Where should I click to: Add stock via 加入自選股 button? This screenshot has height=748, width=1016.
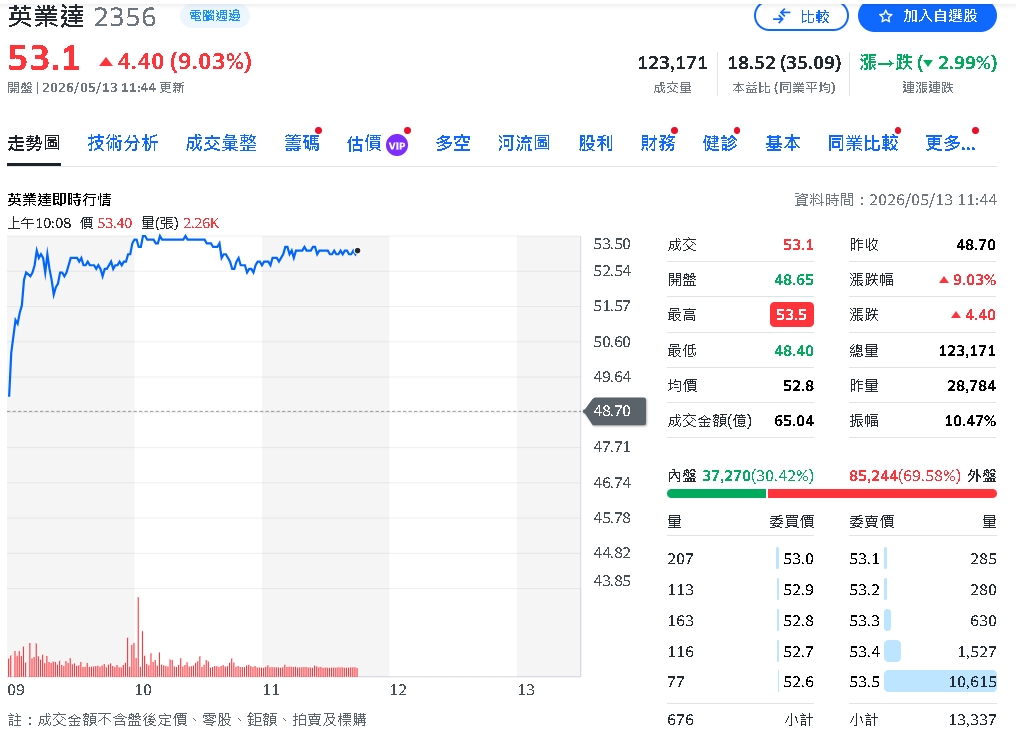point(927,16)
